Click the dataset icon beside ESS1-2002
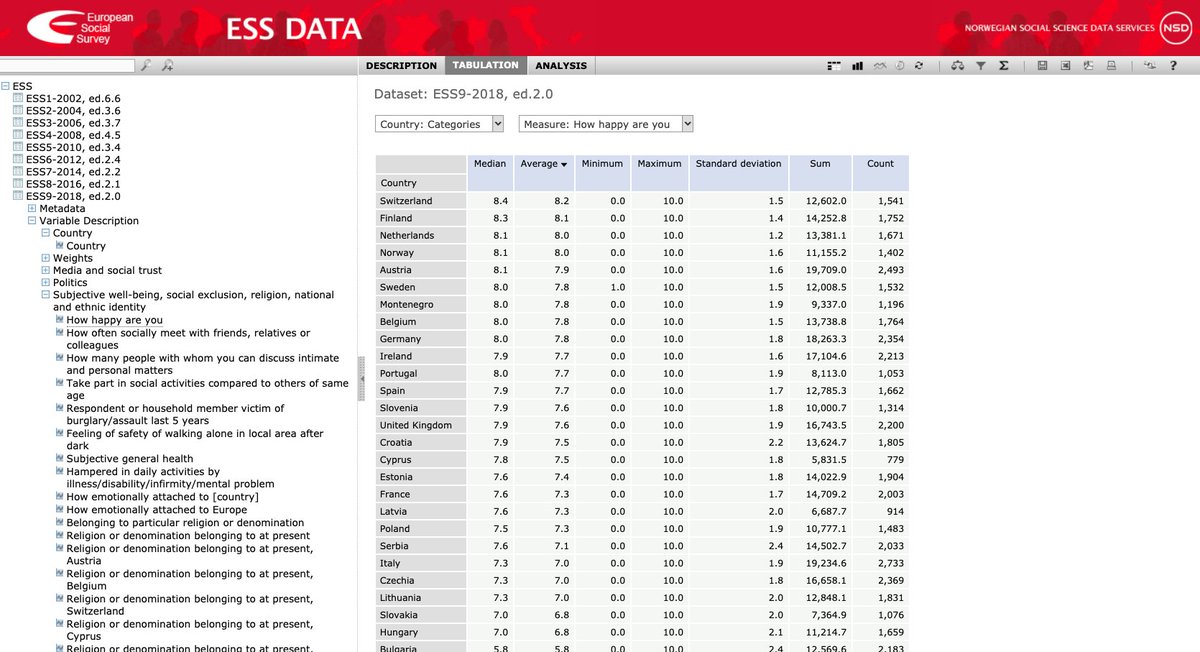 pyautogui.click(x=18, y=98)
